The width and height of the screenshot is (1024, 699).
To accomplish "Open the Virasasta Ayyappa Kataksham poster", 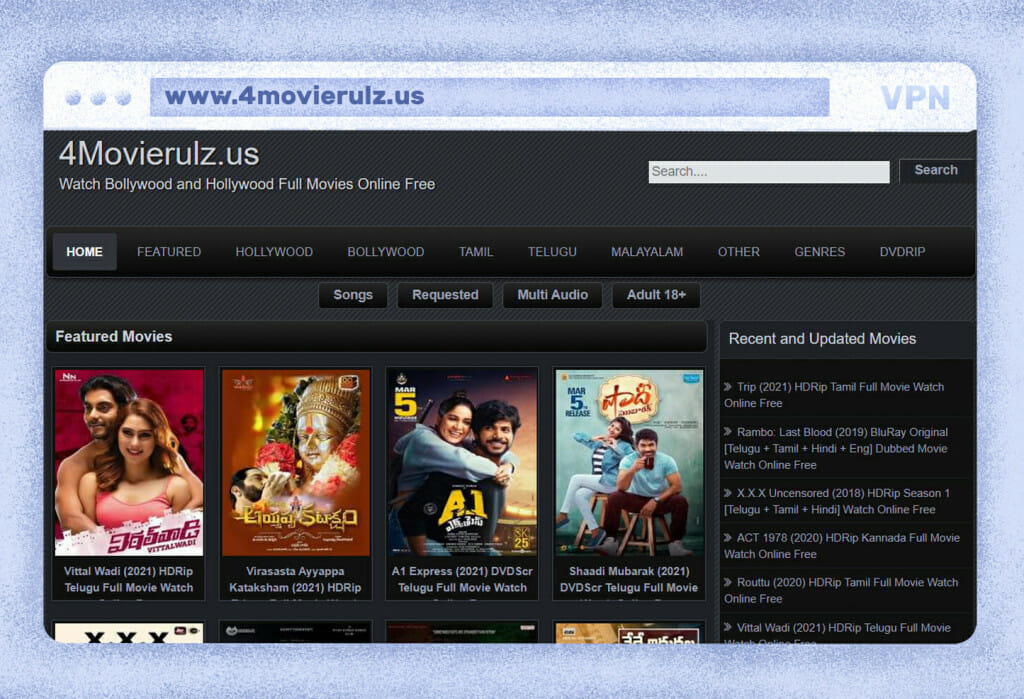I will coord(295,463).
